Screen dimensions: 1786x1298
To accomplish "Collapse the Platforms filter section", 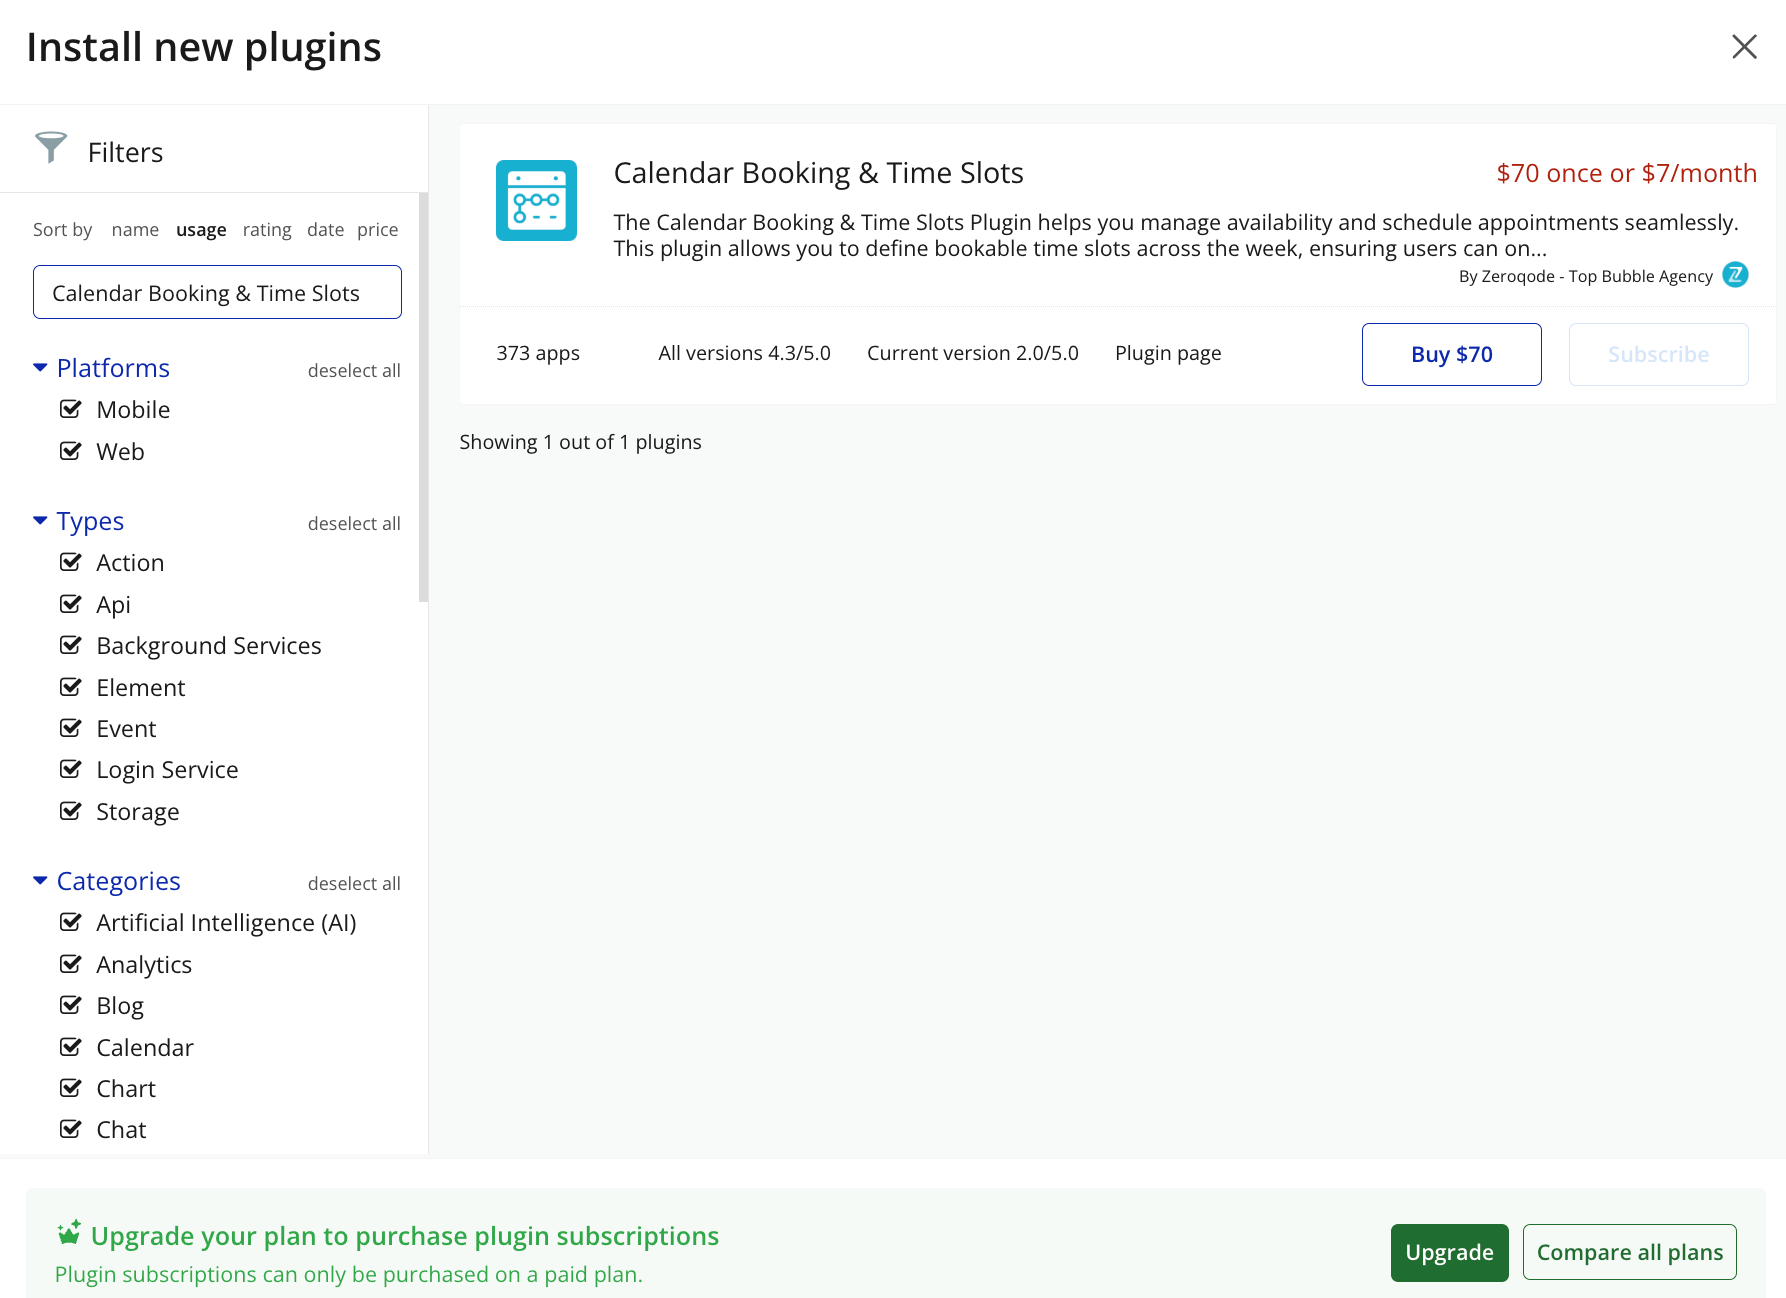I will (41, 368).
